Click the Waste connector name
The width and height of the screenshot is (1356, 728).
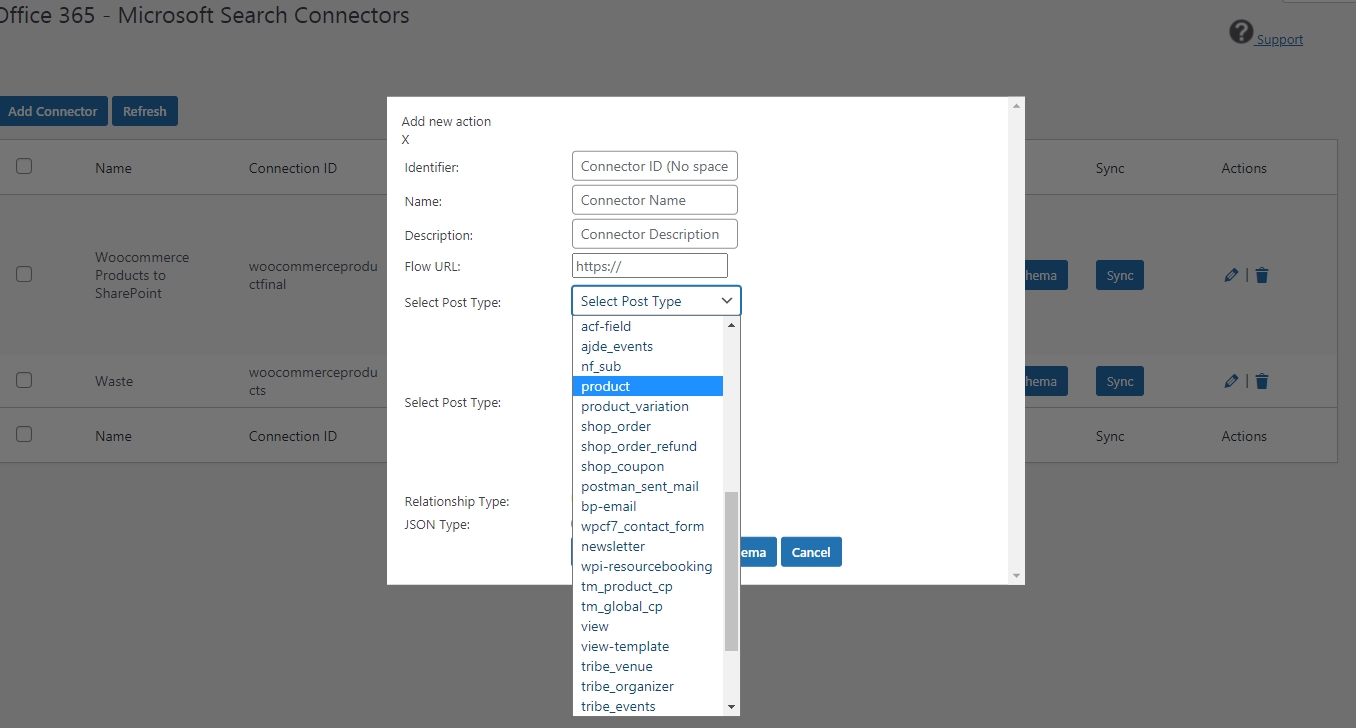[x=114, y=381]
